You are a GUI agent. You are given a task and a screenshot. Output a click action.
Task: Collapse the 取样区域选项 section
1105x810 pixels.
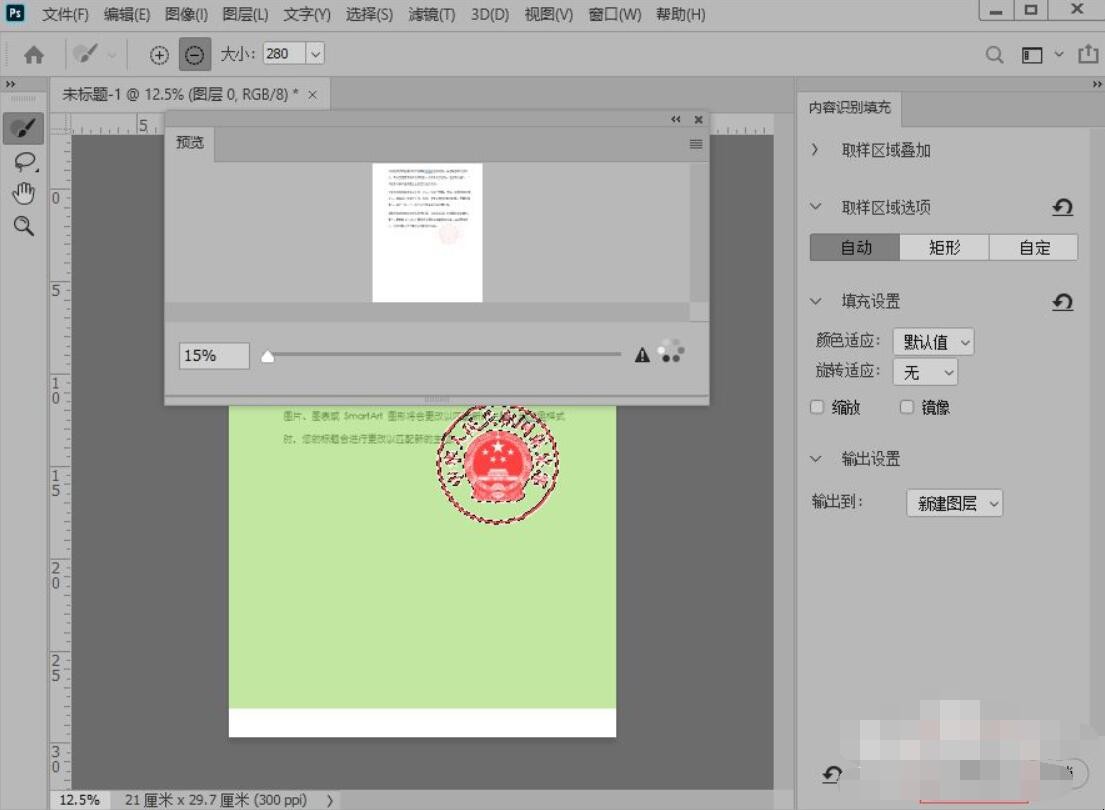tap(815, 207)
